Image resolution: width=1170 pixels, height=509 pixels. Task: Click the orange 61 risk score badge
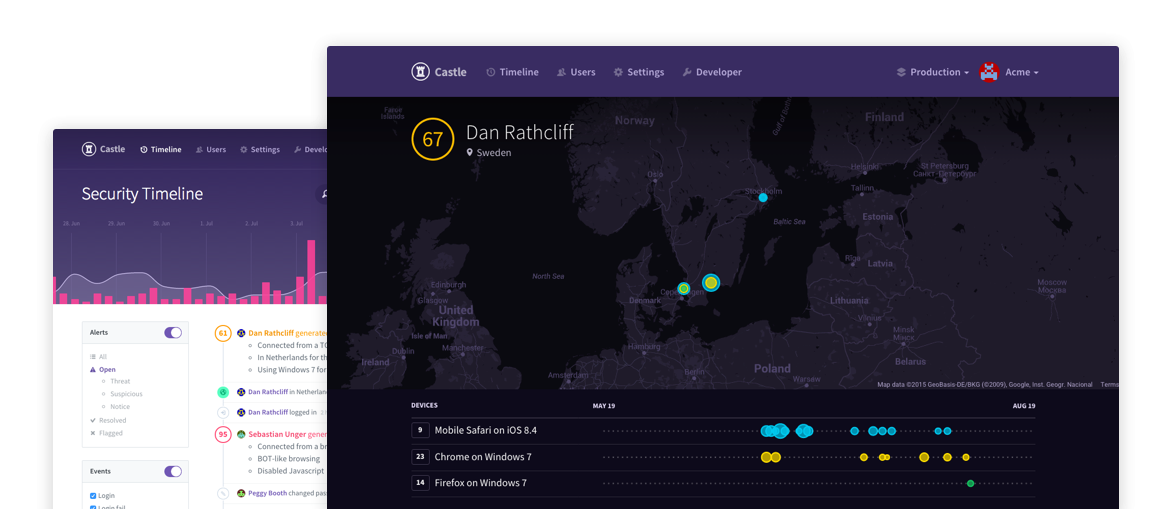tap(222, 333)
